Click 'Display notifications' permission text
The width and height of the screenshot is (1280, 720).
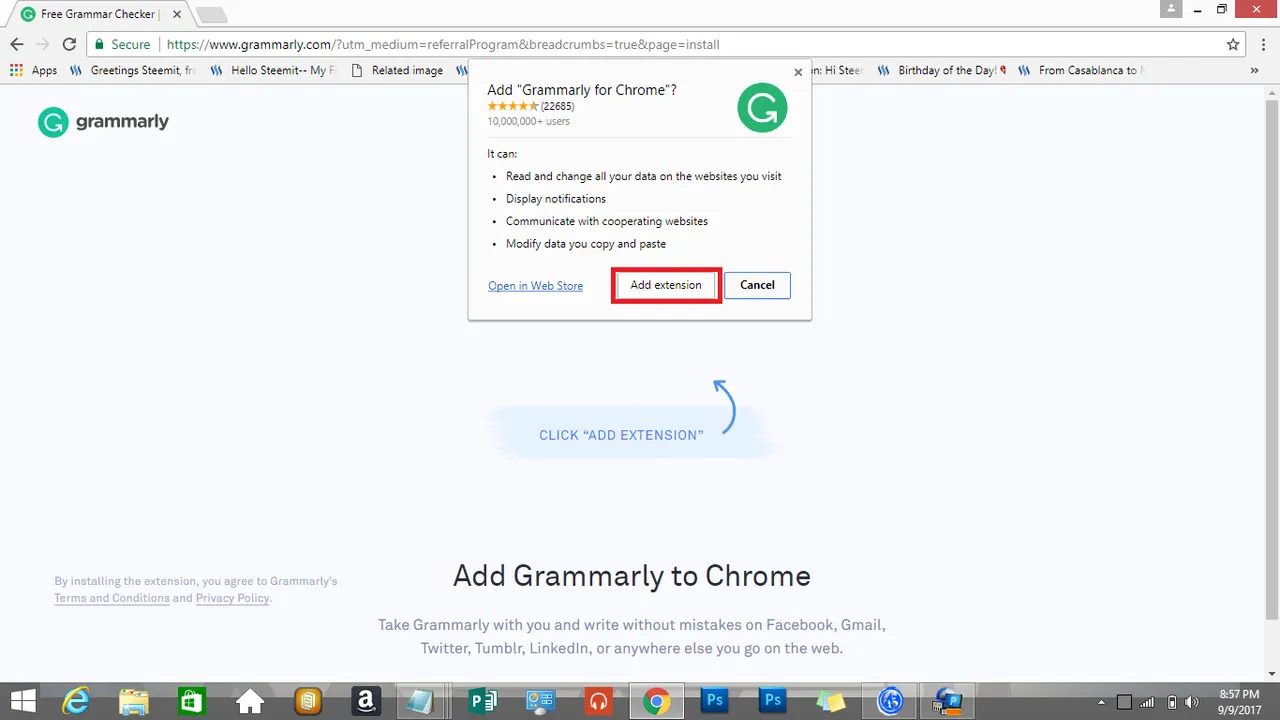556,199
